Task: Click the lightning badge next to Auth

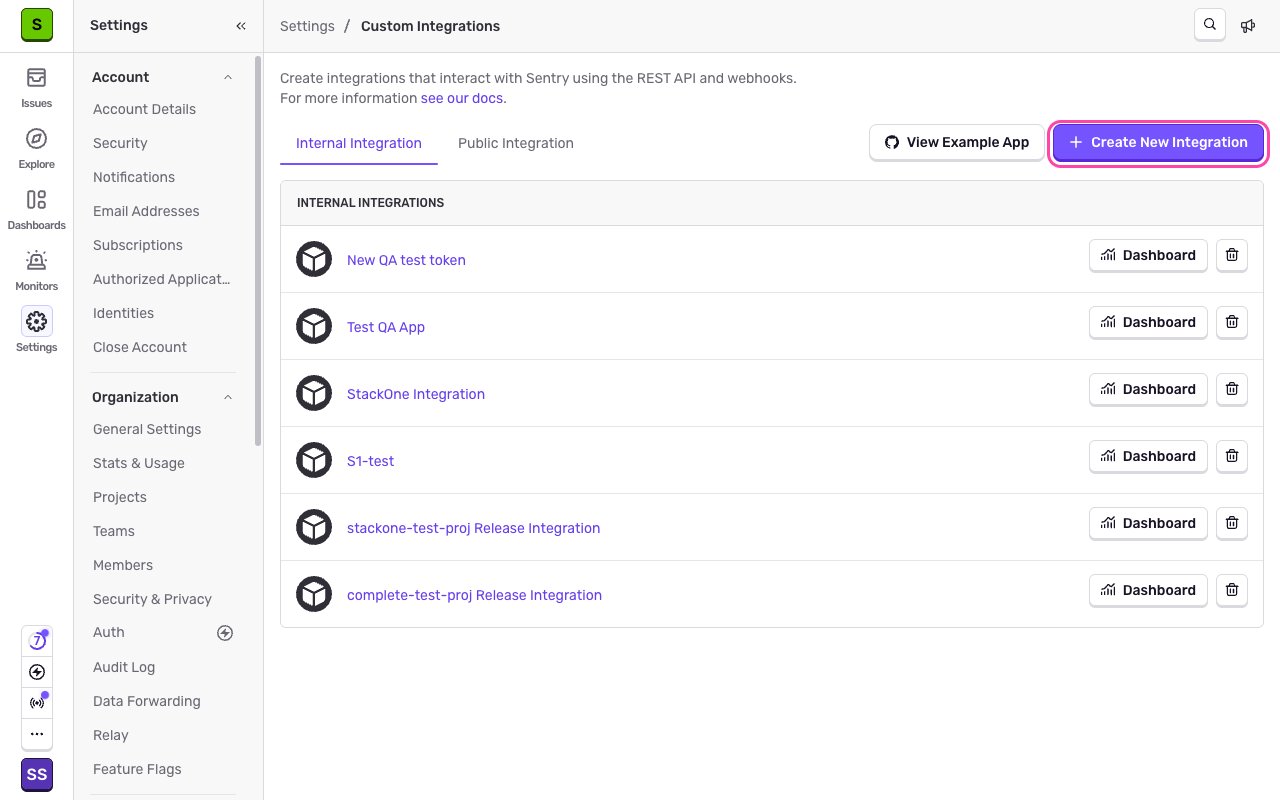Action: point(225,632)
